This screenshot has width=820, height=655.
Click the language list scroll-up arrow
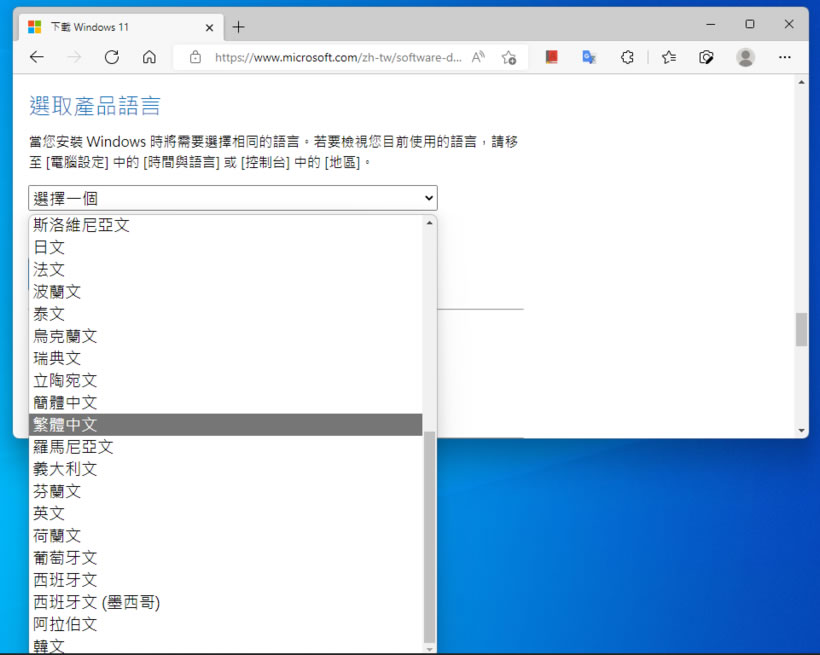pyautogui.click(x=429, y=223)
